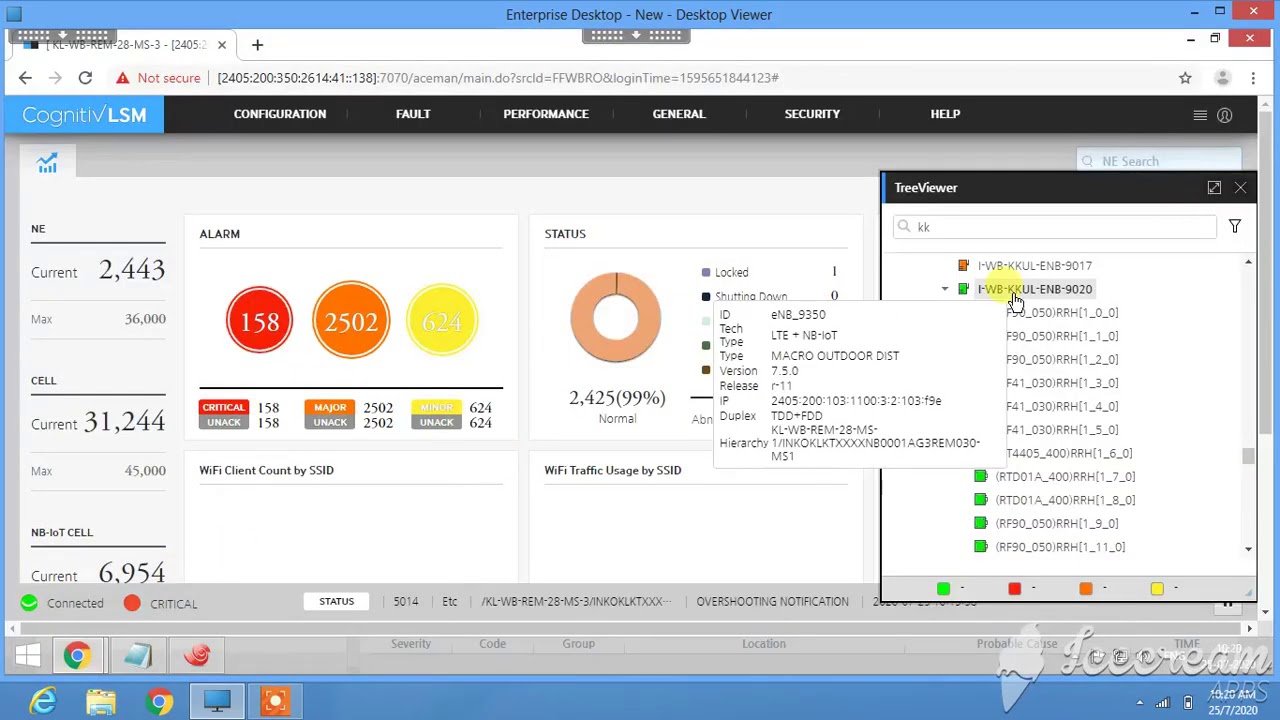Reload the page in the browser
Screen dimensions: 1280x720
(85, 78)
